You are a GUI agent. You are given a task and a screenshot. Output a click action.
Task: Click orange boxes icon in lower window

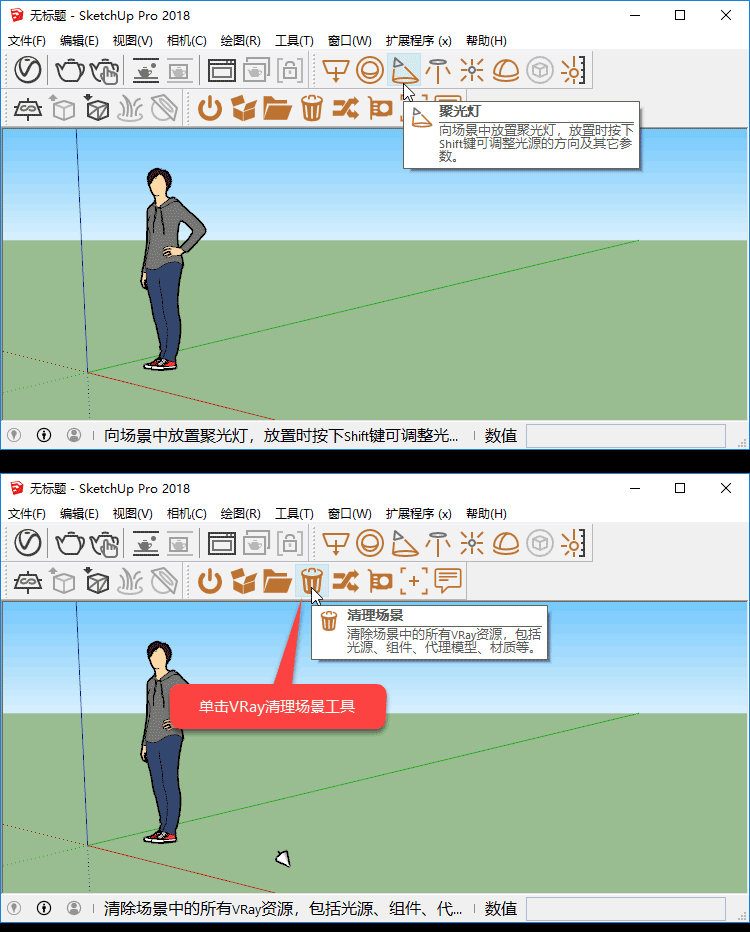pyautogui.click(x=244, y=581)
